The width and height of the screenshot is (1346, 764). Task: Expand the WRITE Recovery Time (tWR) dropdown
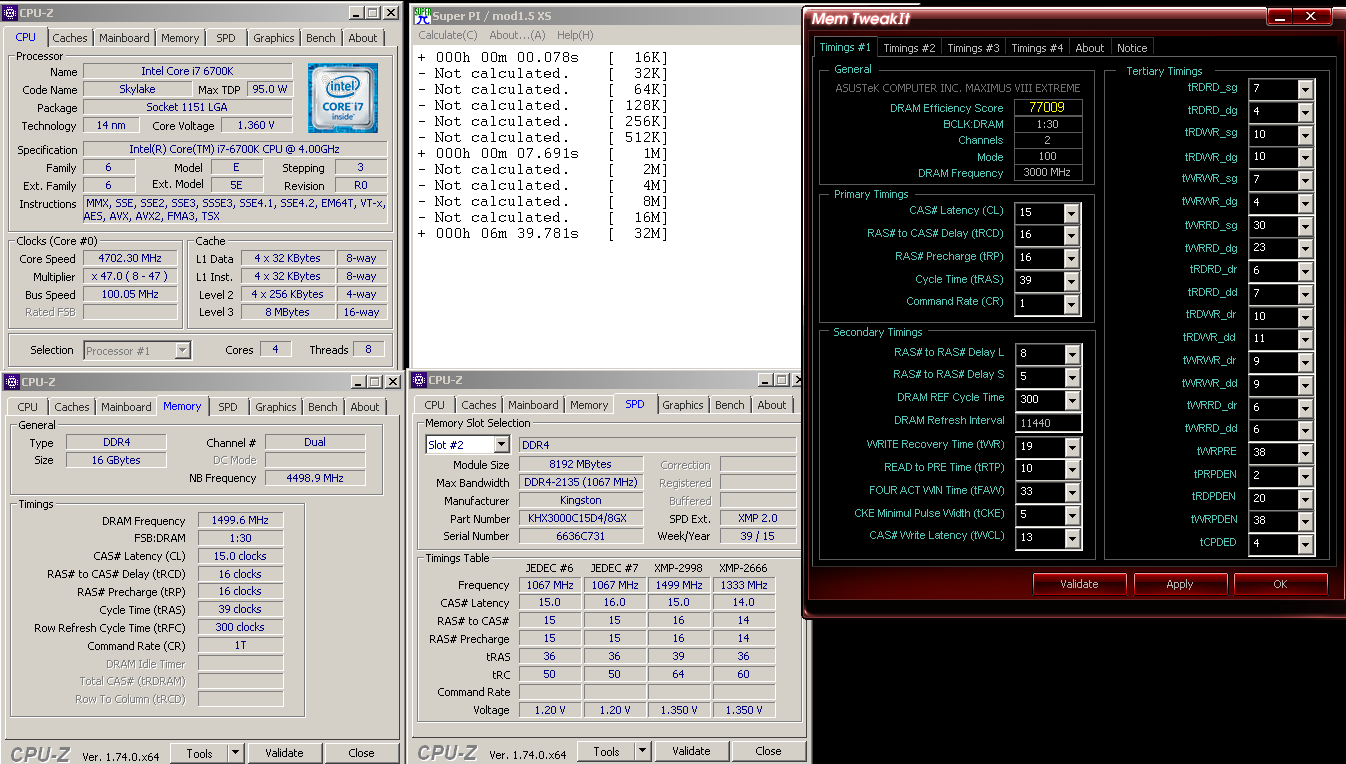point(1072,447)
